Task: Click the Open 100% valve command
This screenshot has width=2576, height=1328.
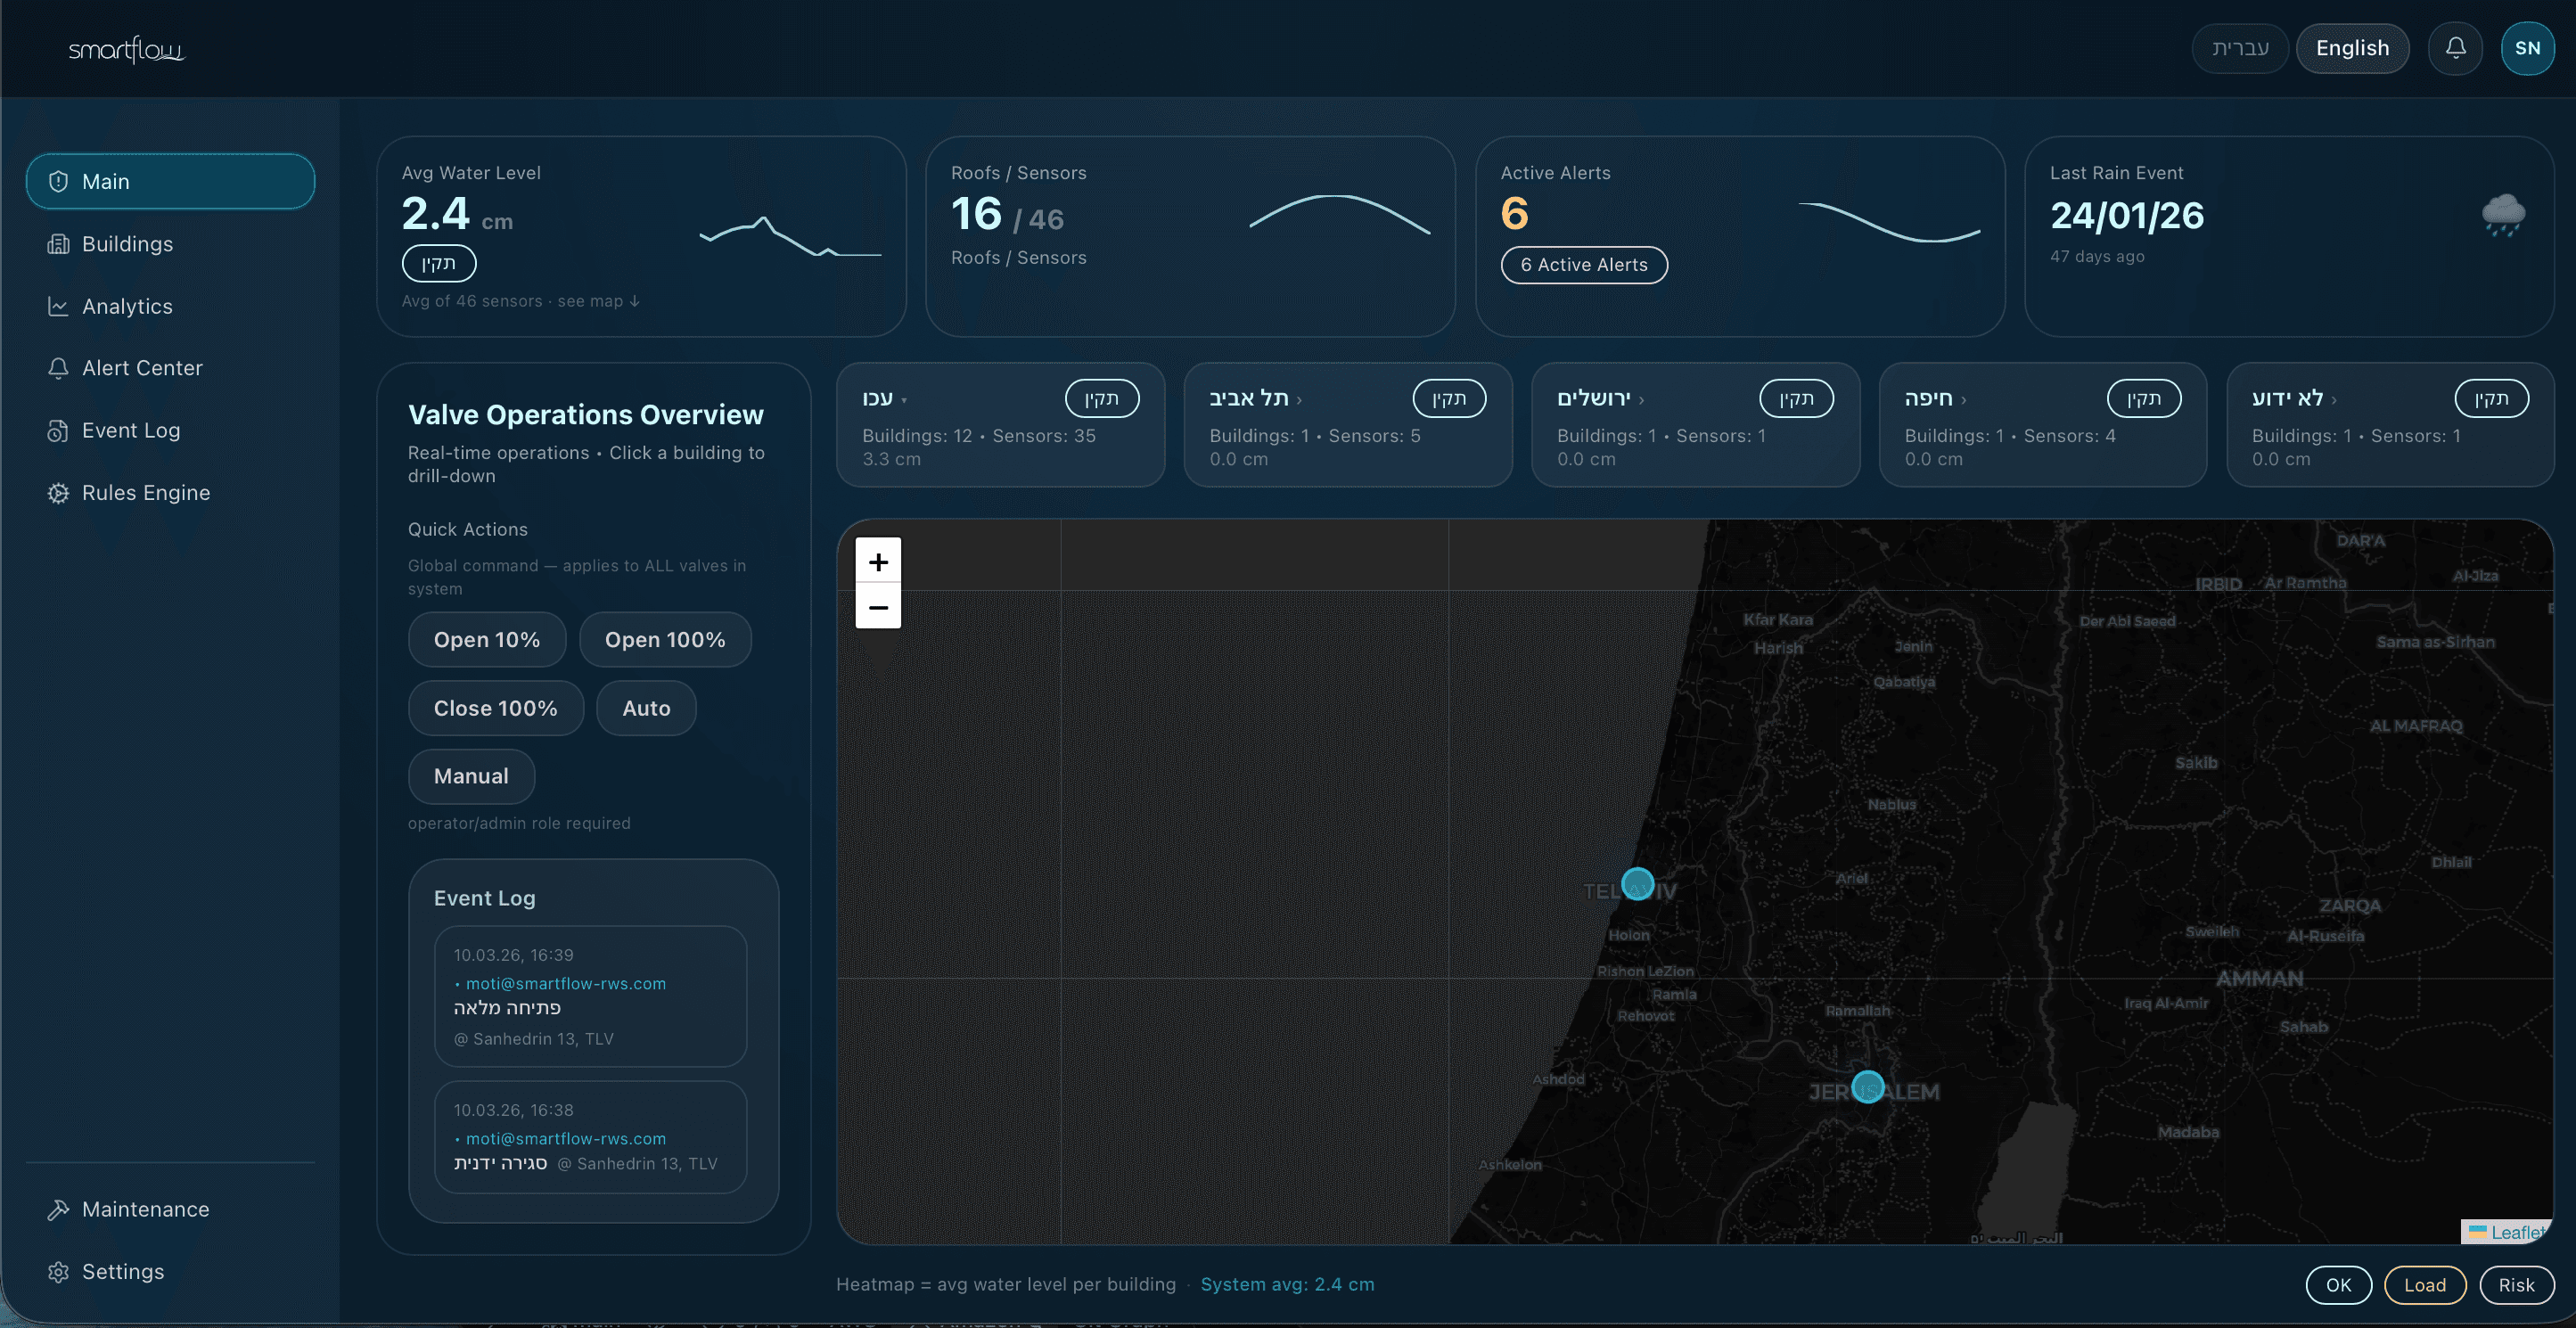Action: 665,639
